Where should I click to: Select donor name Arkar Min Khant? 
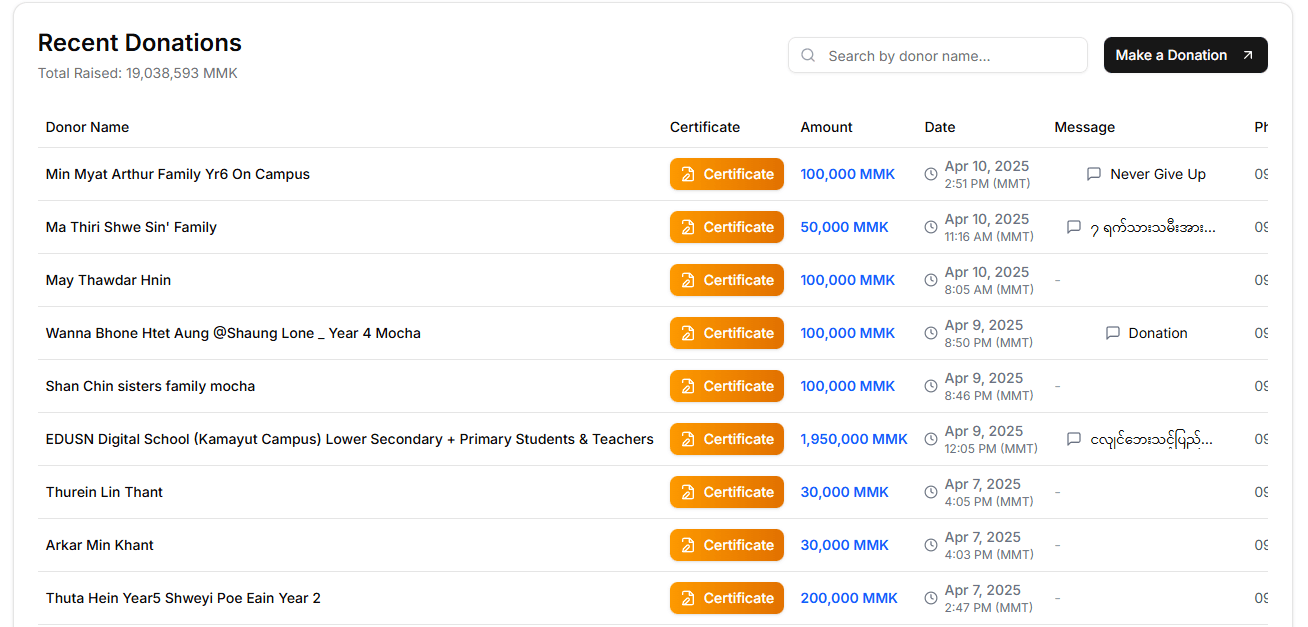pos(100,545)
